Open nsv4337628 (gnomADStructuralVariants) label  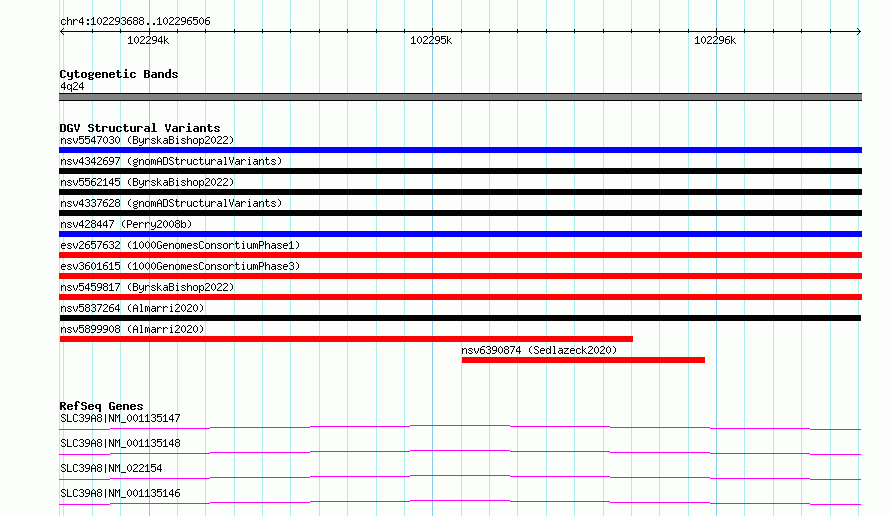tap(171, 203)
